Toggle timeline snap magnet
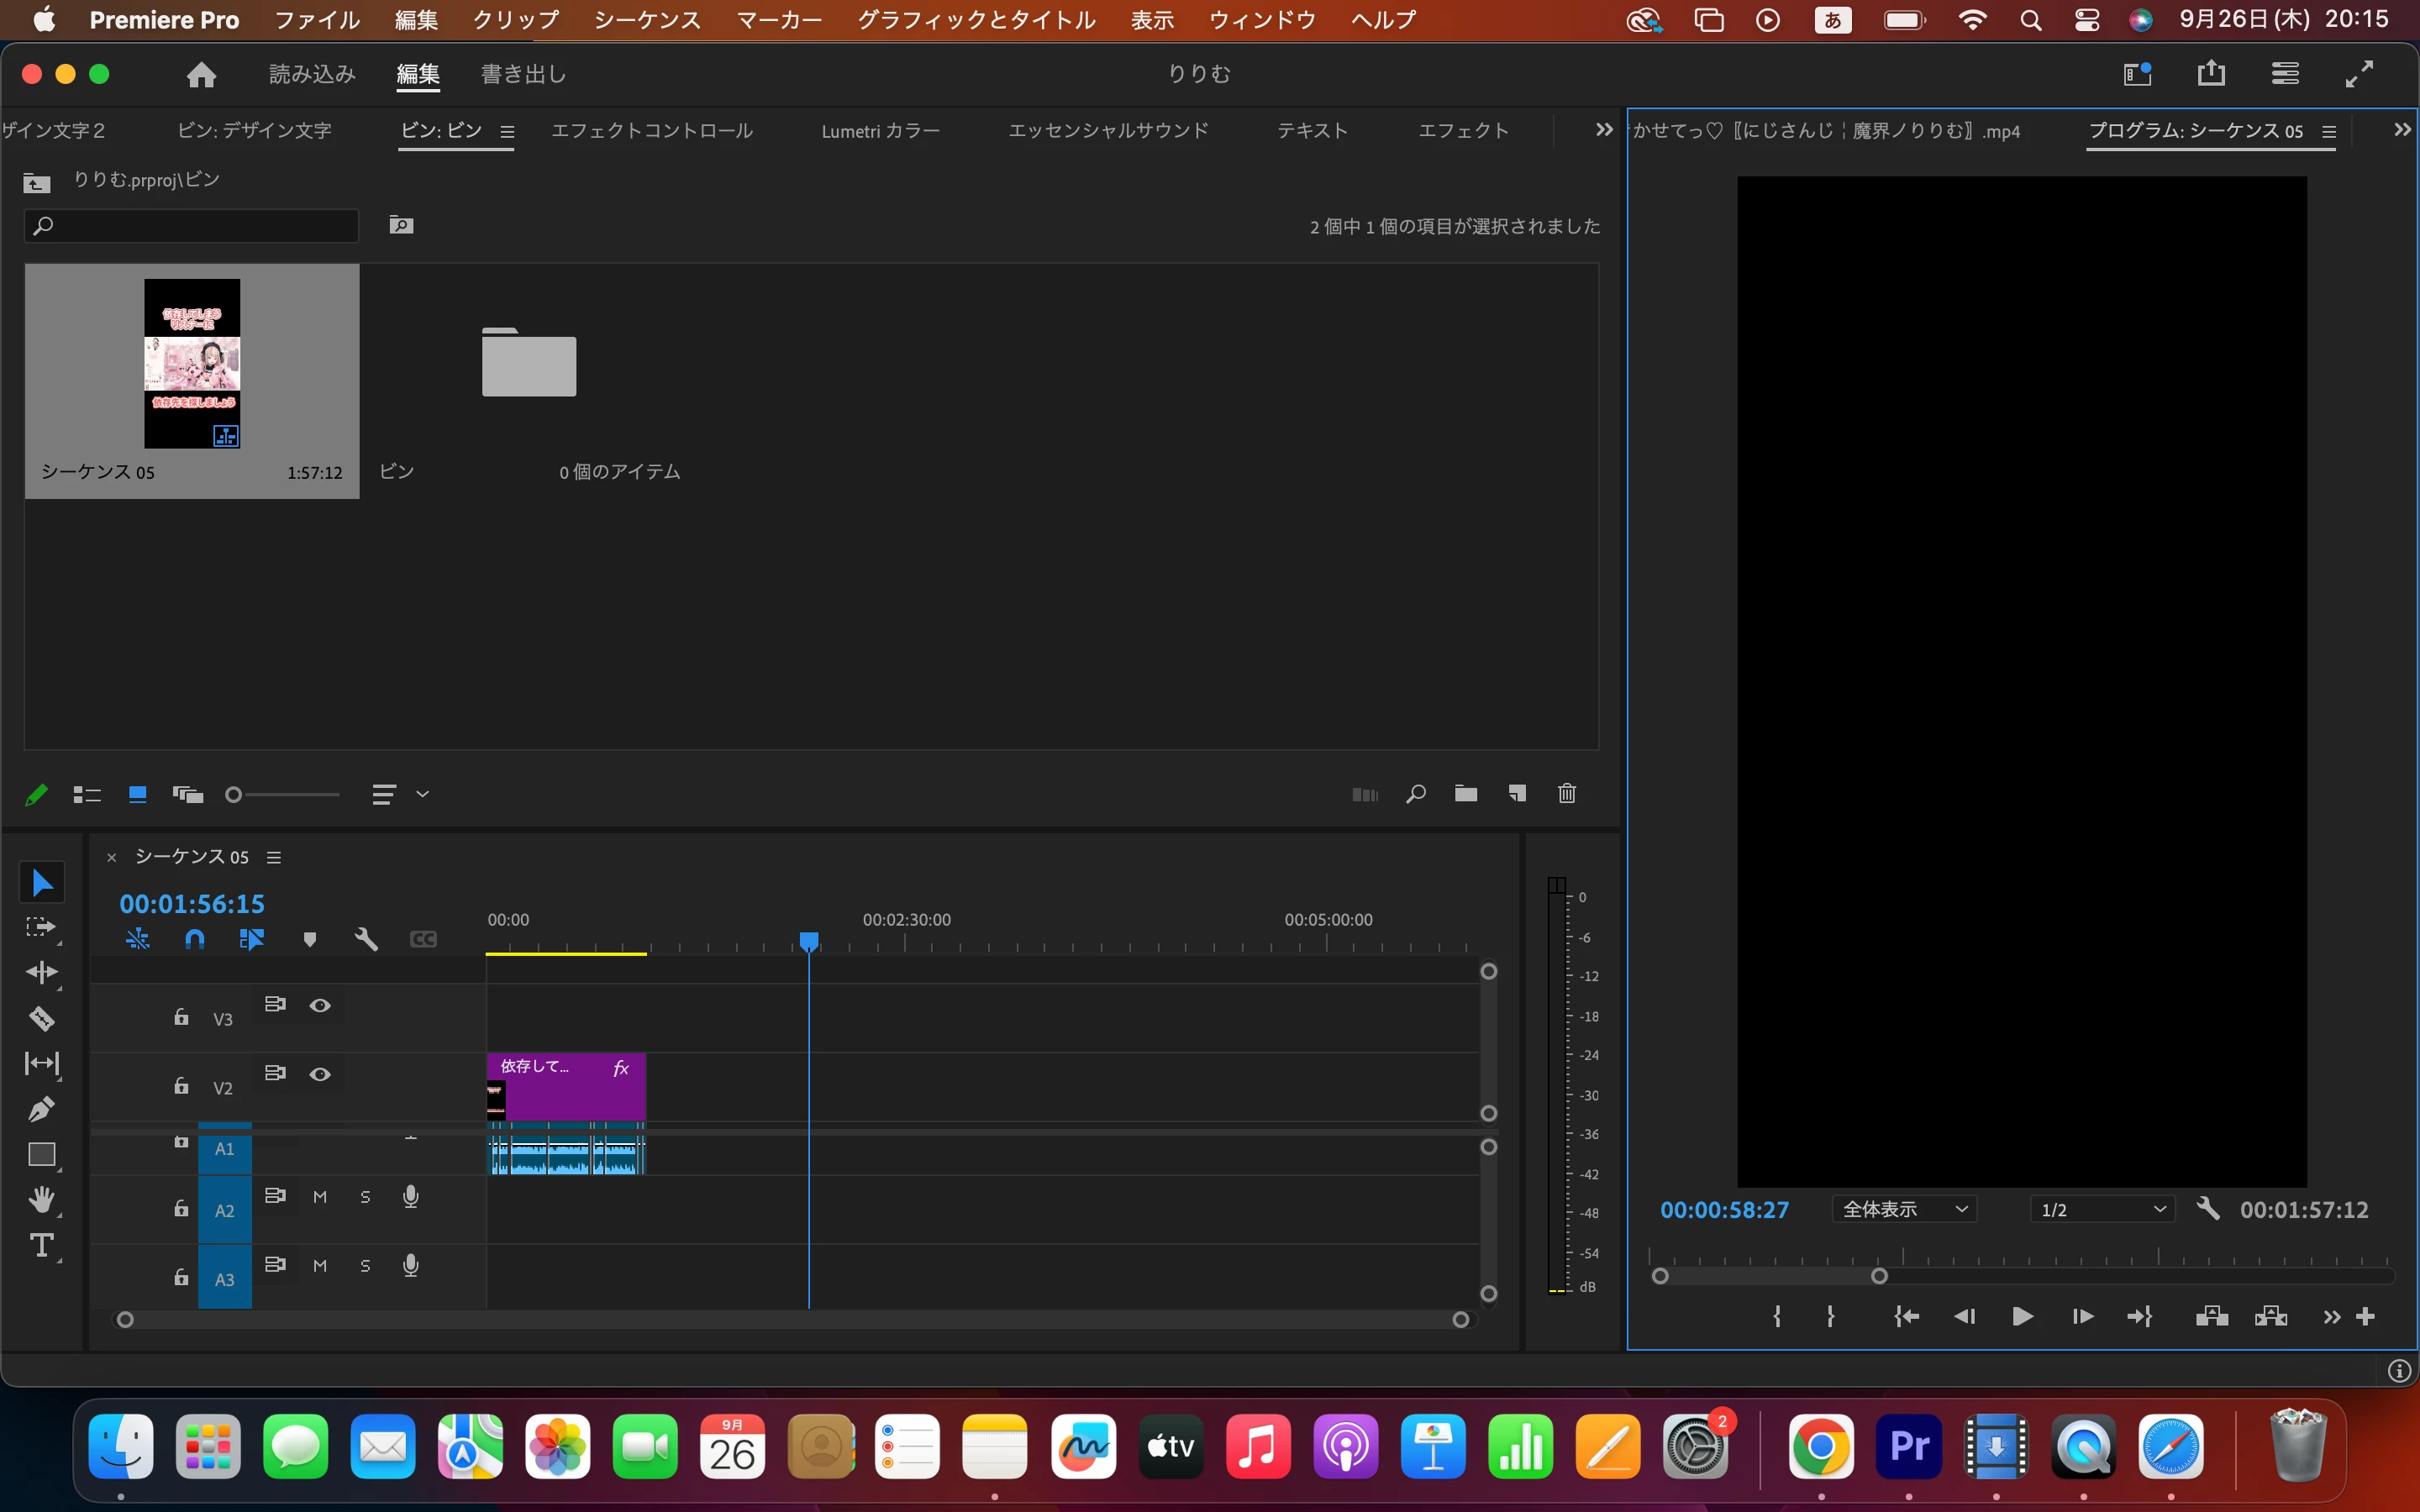Viewport: 2420px width, 1512px height. tap(195, 939)
